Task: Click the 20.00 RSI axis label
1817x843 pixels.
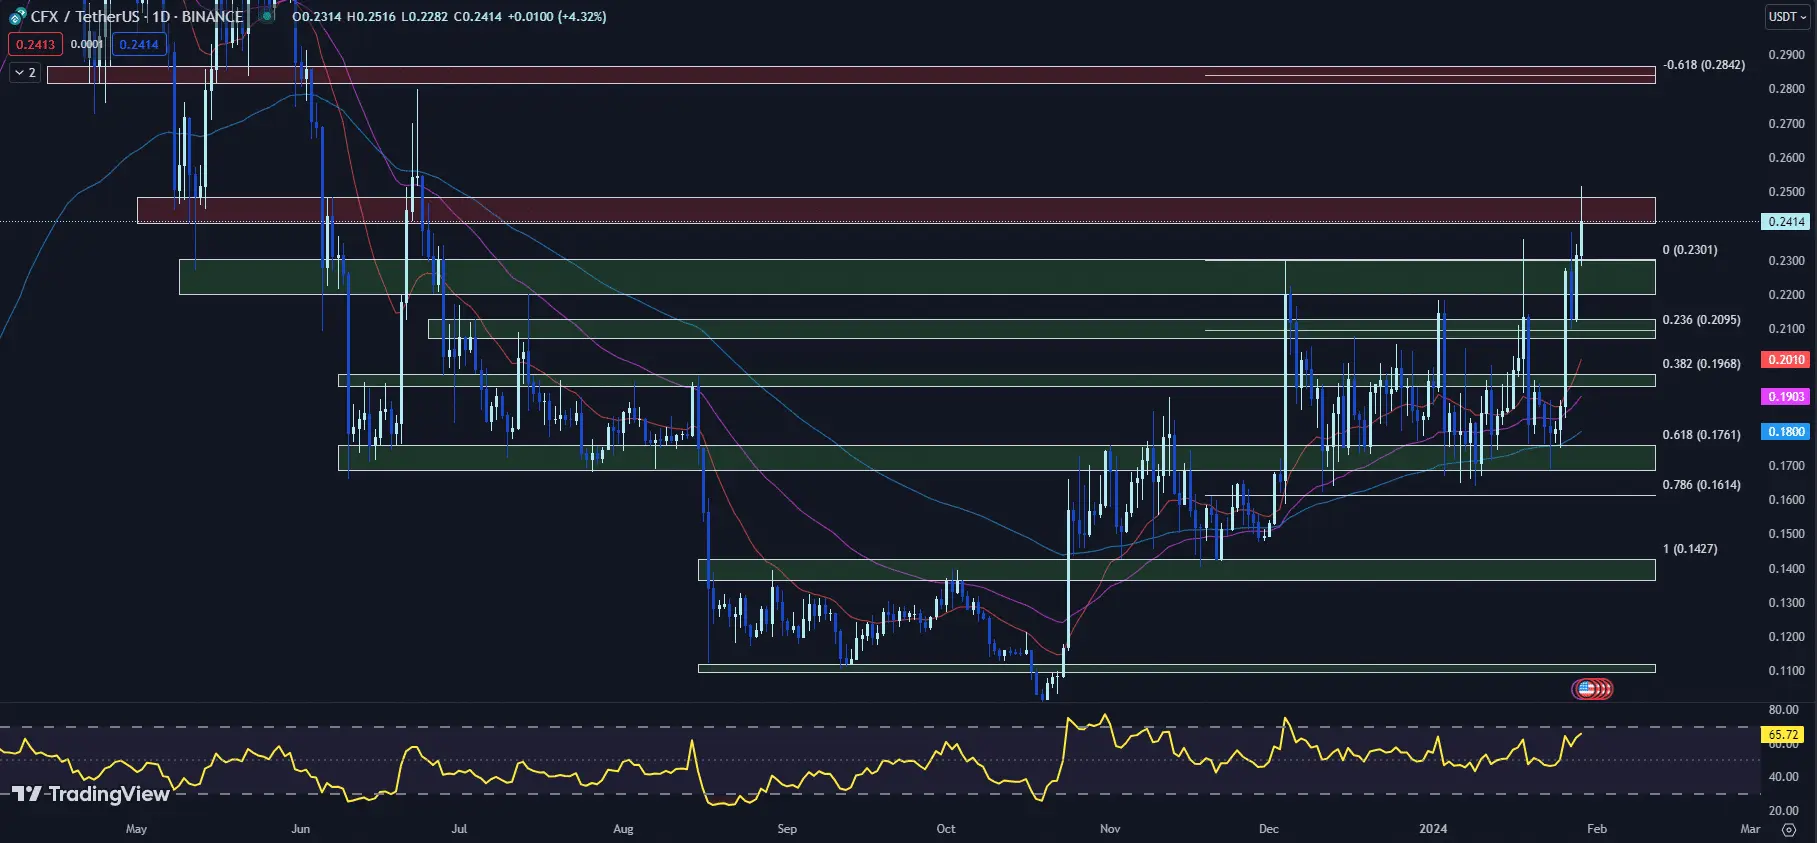Action: pyautogui.click(x=1783, y=811)
